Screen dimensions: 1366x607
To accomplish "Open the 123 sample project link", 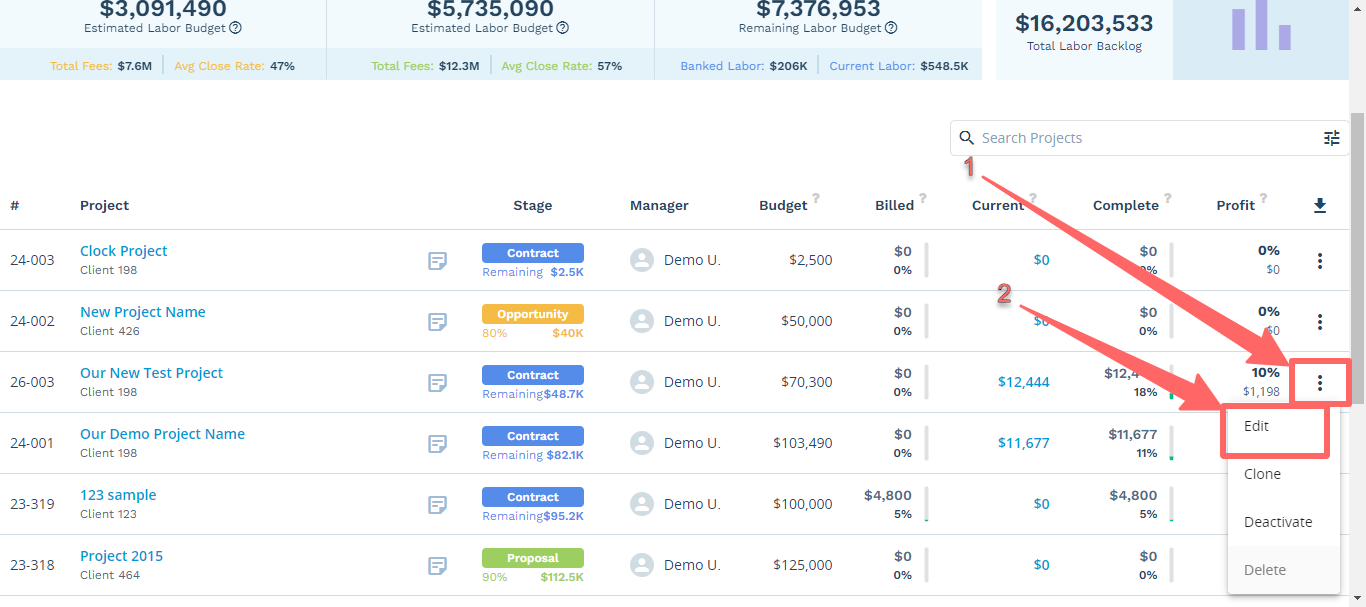I will point(118,495).
